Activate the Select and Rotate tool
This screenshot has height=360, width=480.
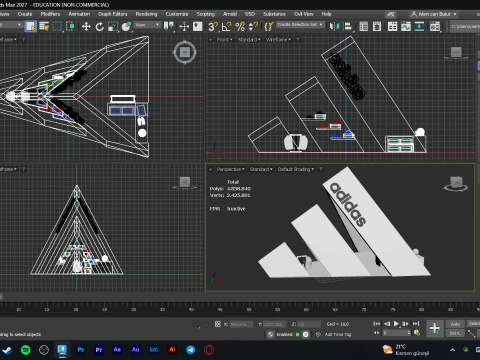(99, 26)
